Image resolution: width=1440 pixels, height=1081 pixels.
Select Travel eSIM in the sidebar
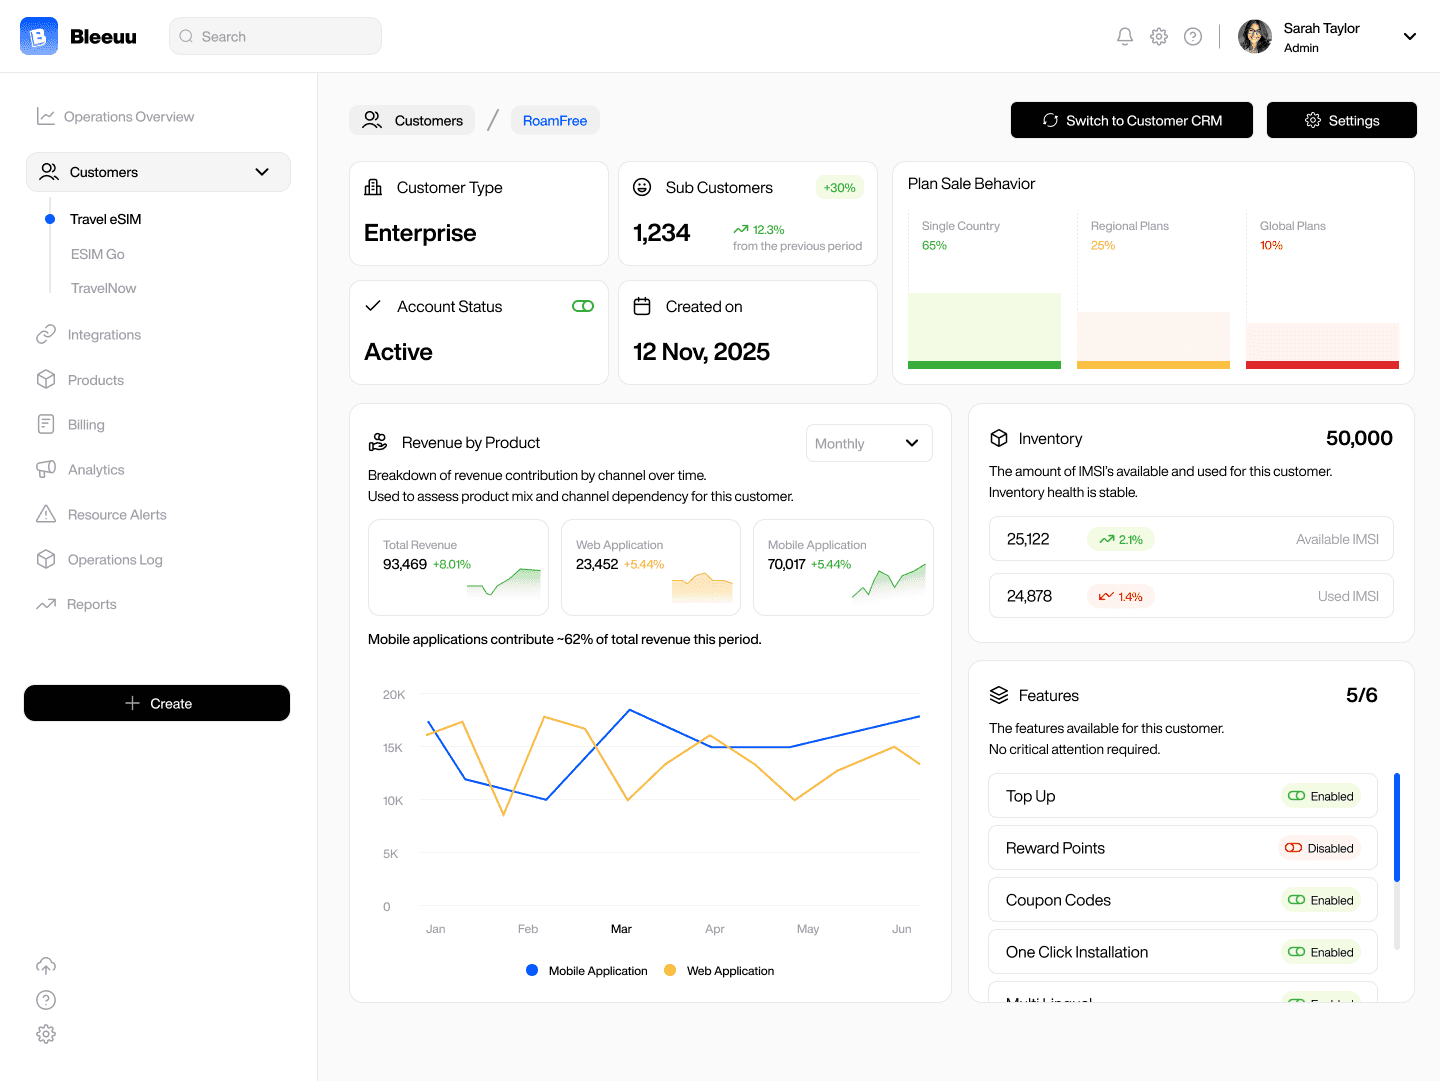[x=105, y=219]
